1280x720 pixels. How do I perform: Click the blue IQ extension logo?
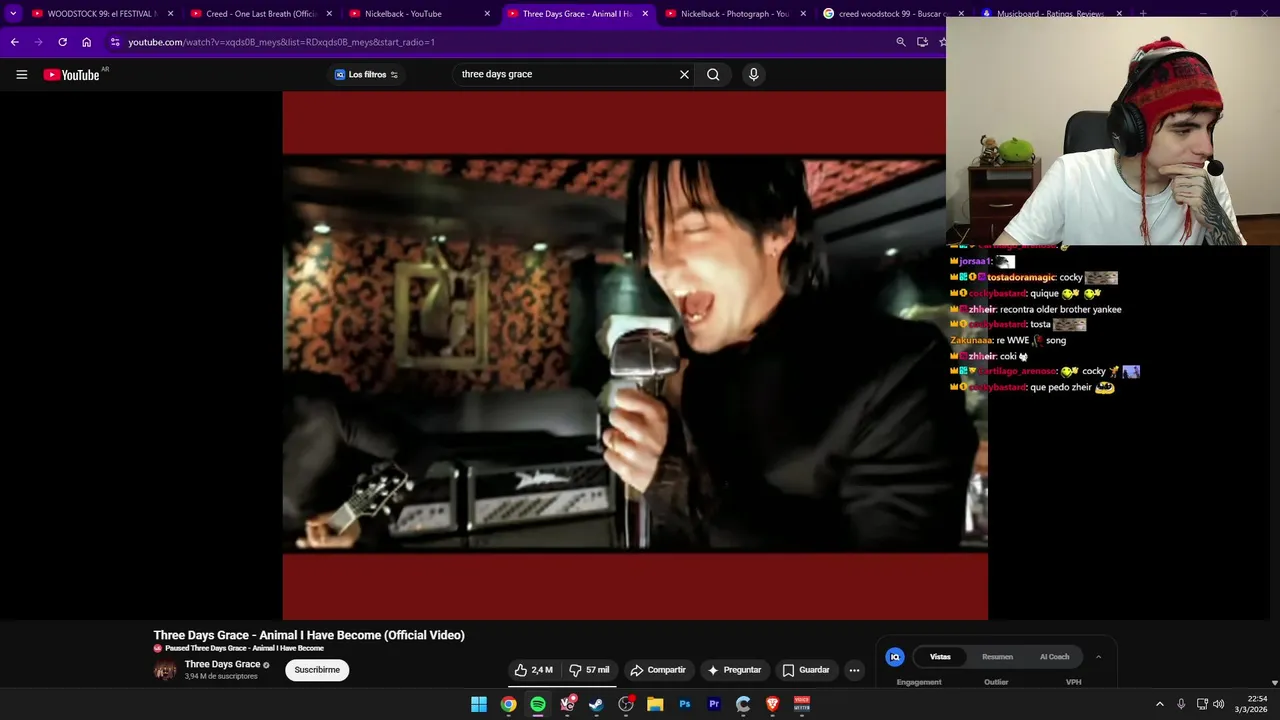[x=895, y=657]
